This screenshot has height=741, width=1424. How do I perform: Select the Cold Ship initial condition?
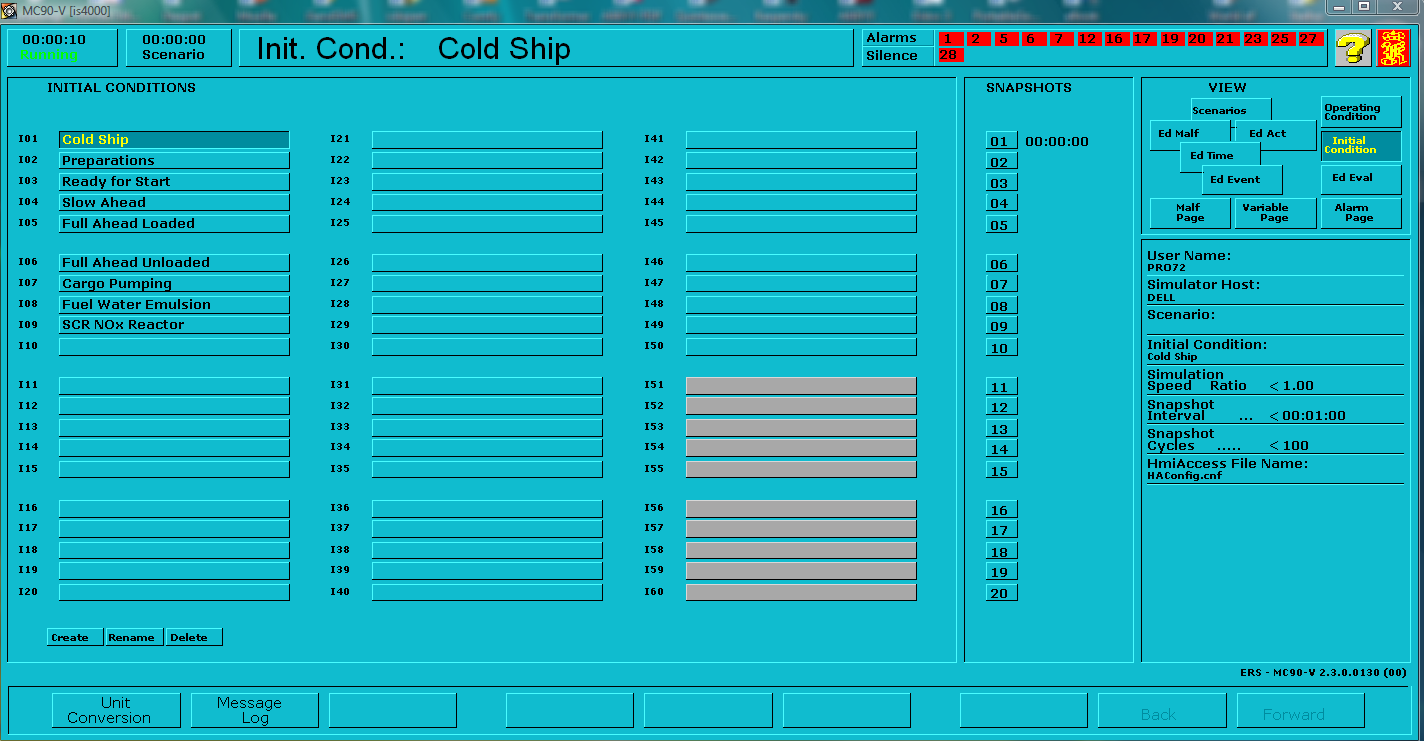click(x=174, y=140)
